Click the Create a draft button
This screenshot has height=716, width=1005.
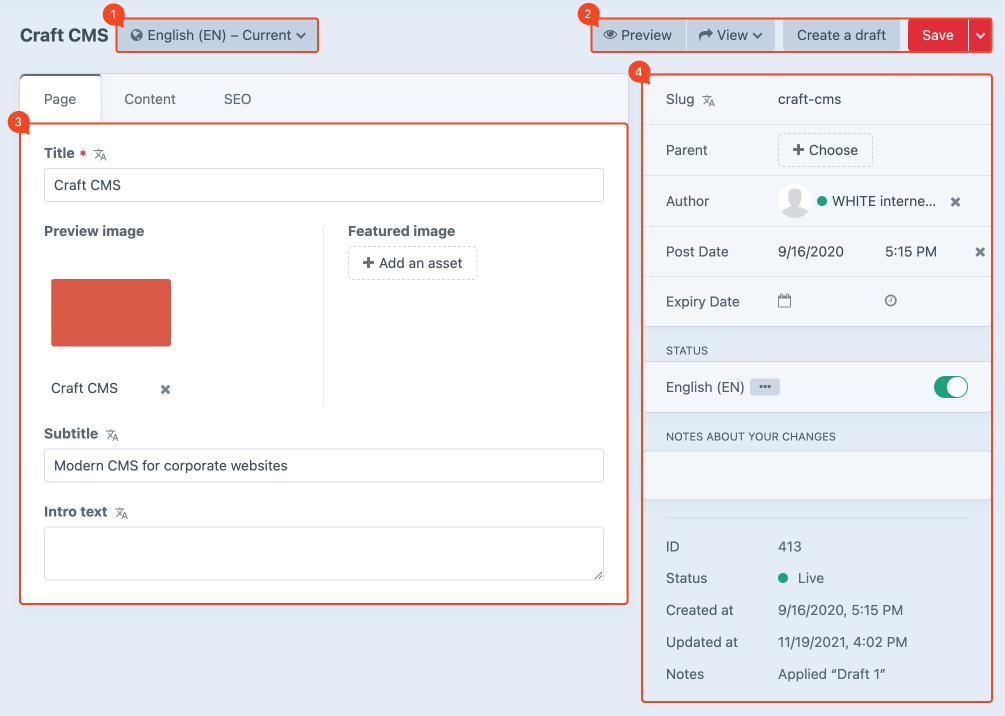pyautogui.click(x=841, y=35)
